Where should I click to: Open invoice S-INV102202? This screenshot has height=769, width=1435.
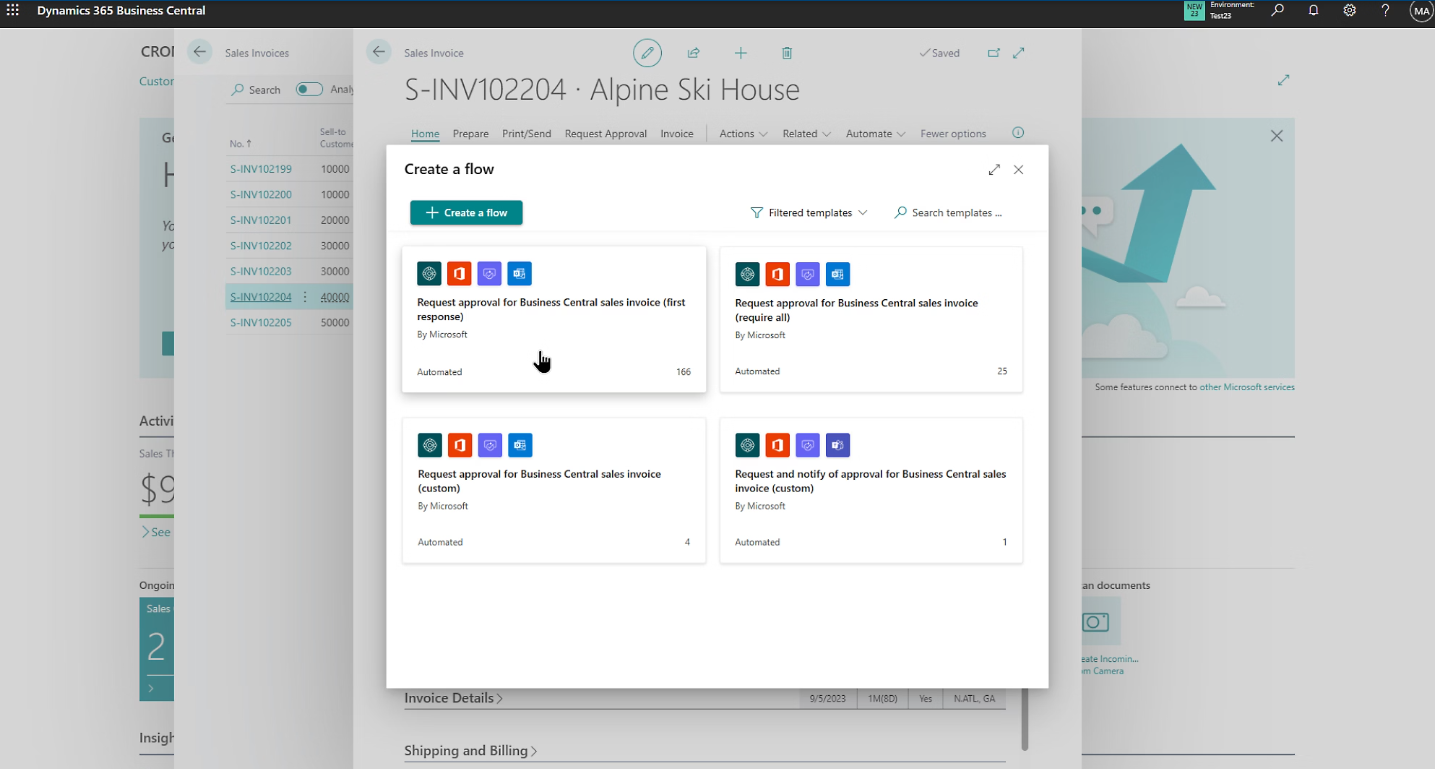tap(261, 246)
